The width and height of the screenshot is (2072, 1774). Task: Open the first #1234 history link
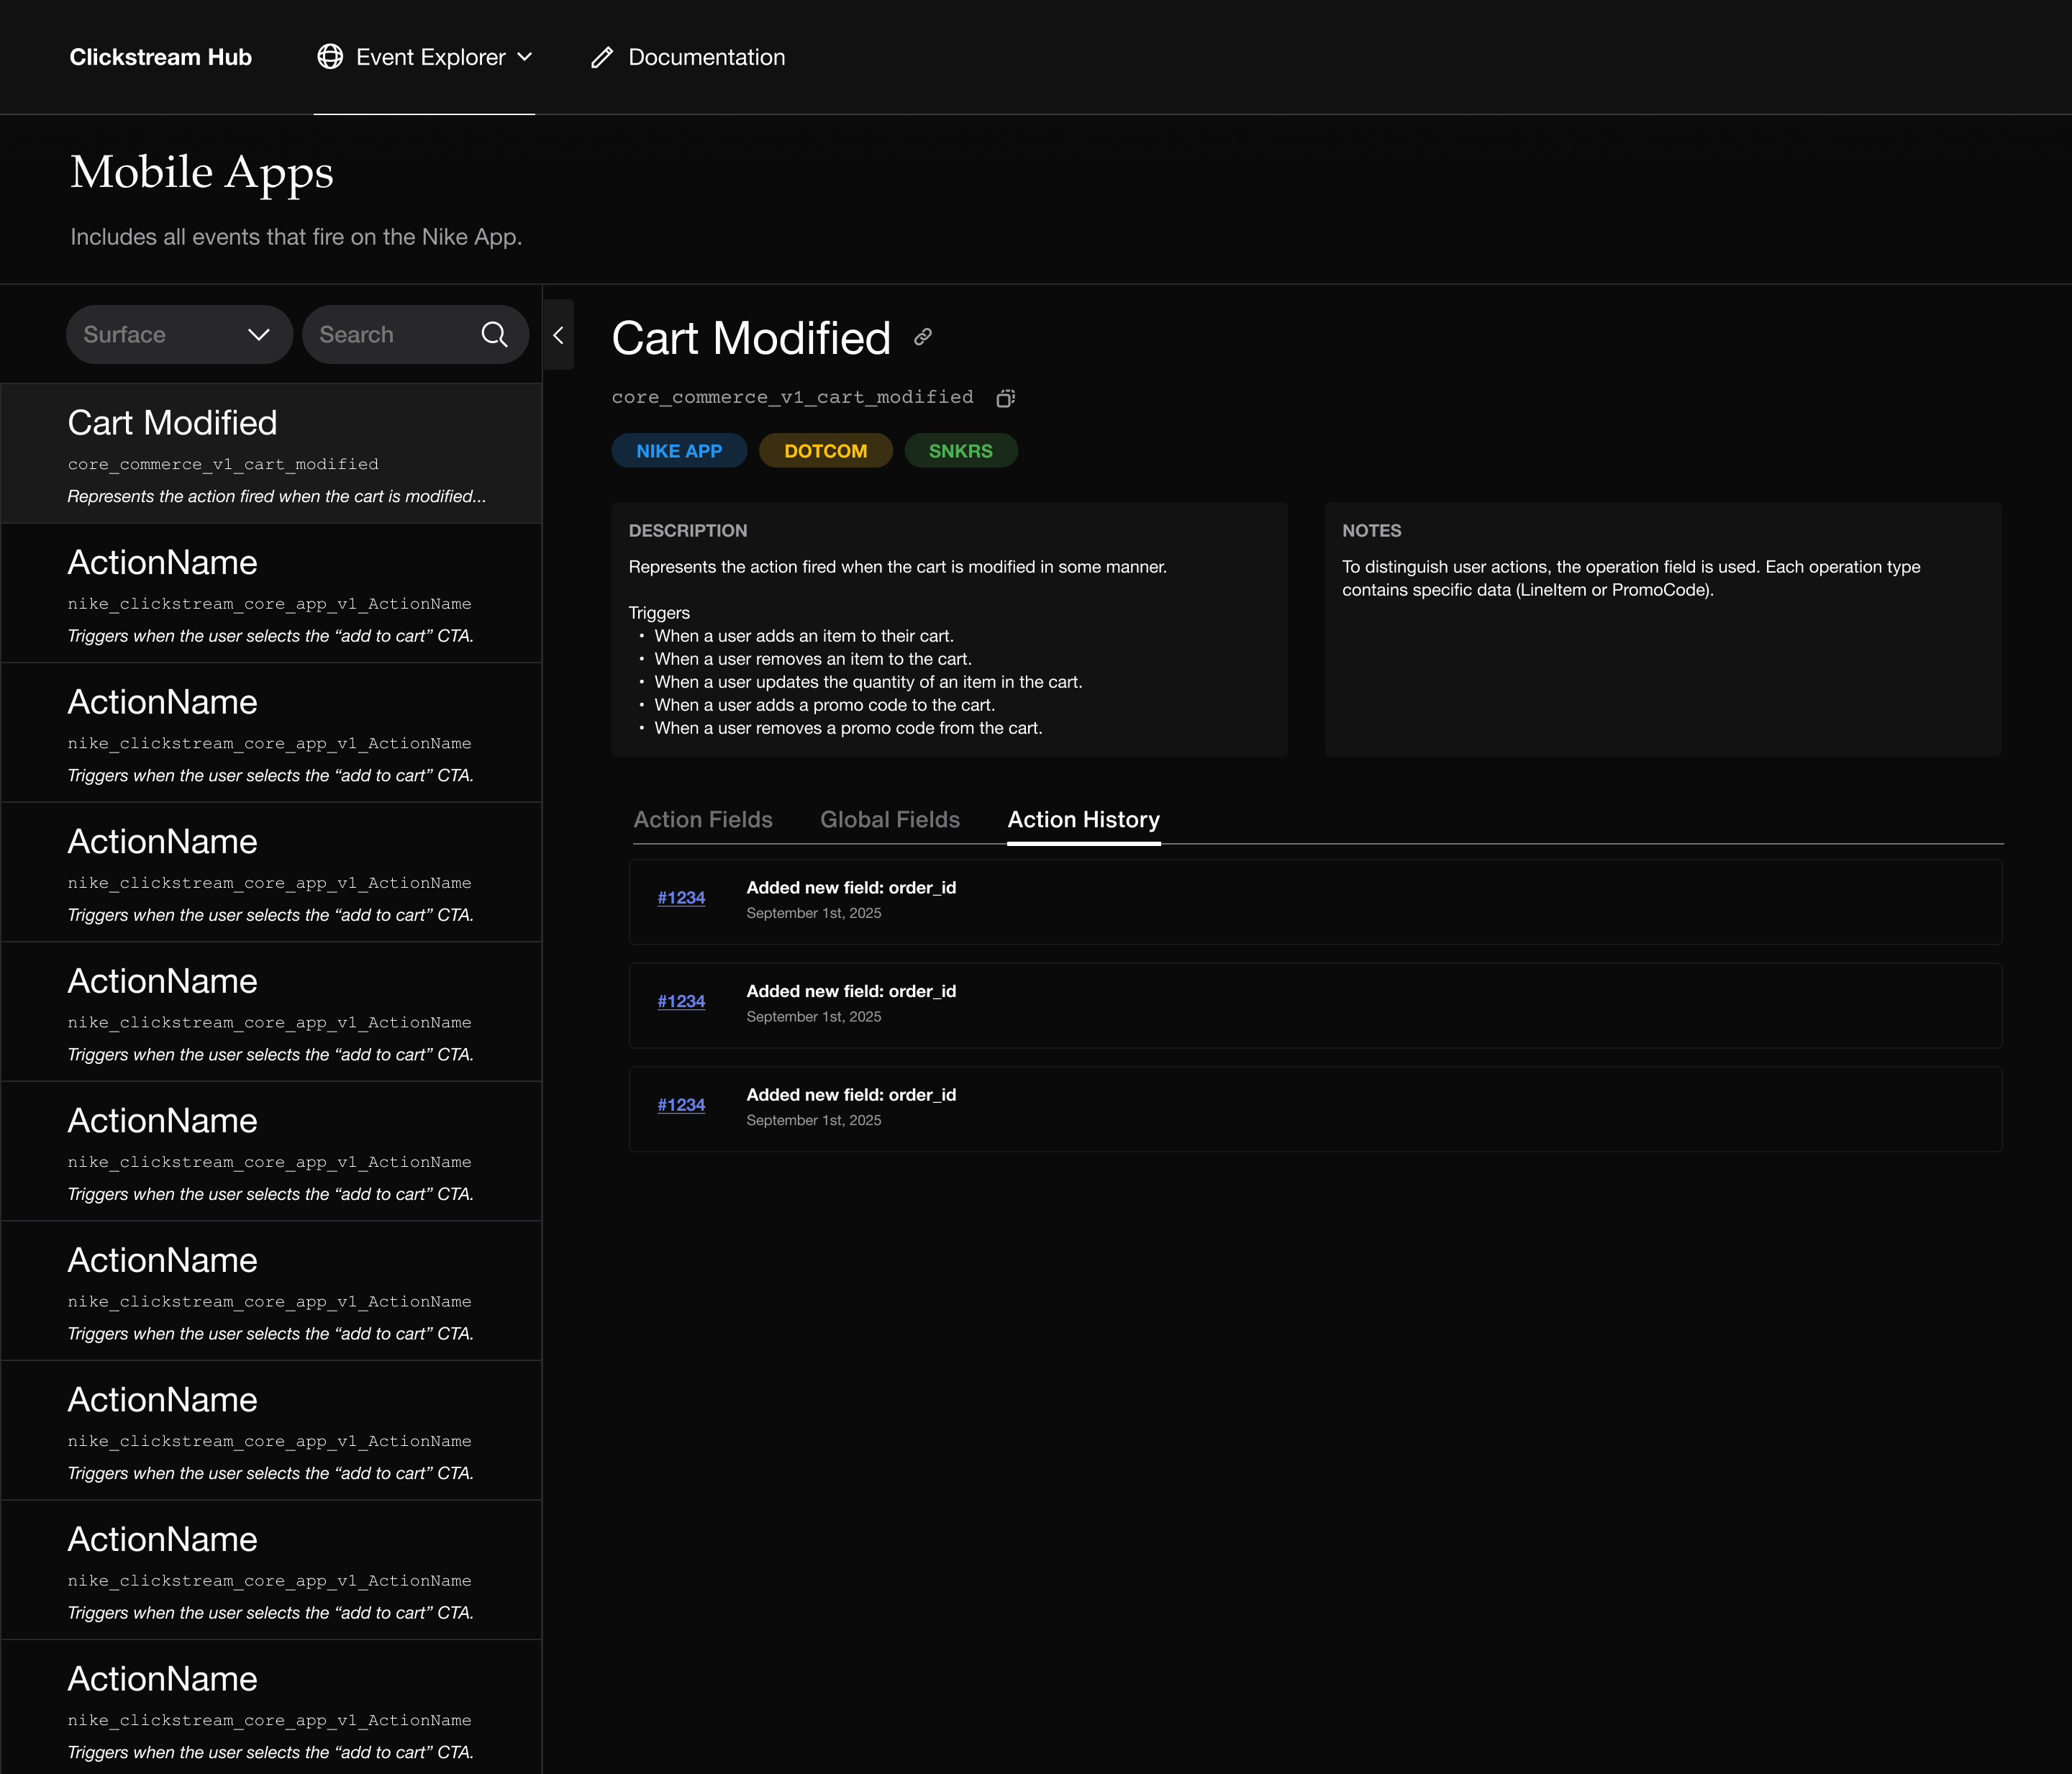(681, 898)
